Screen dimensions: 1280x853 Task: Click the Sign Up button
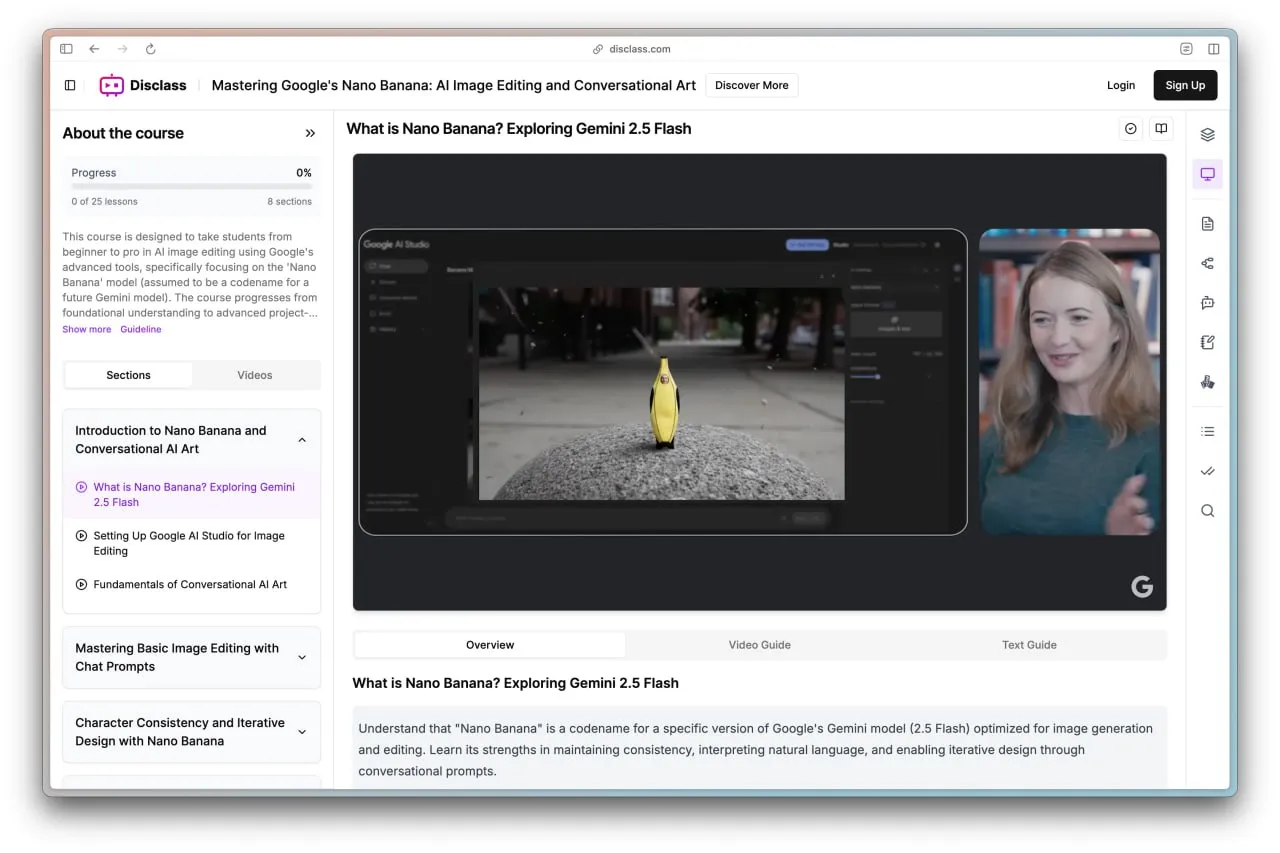click(x=1185, y=85)
